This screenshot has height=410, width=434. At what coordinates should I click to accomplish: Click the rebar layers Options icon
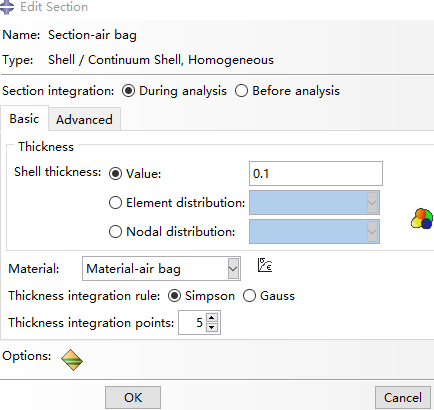point(72,360)
